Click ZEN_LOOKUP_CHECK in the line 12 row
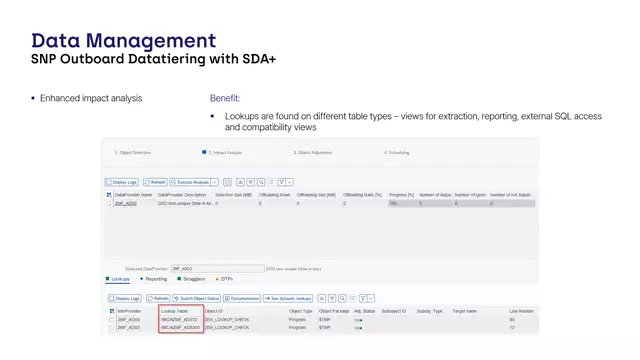Image resolution: width=640 pixels, height=360 pixels. [227, 327]
